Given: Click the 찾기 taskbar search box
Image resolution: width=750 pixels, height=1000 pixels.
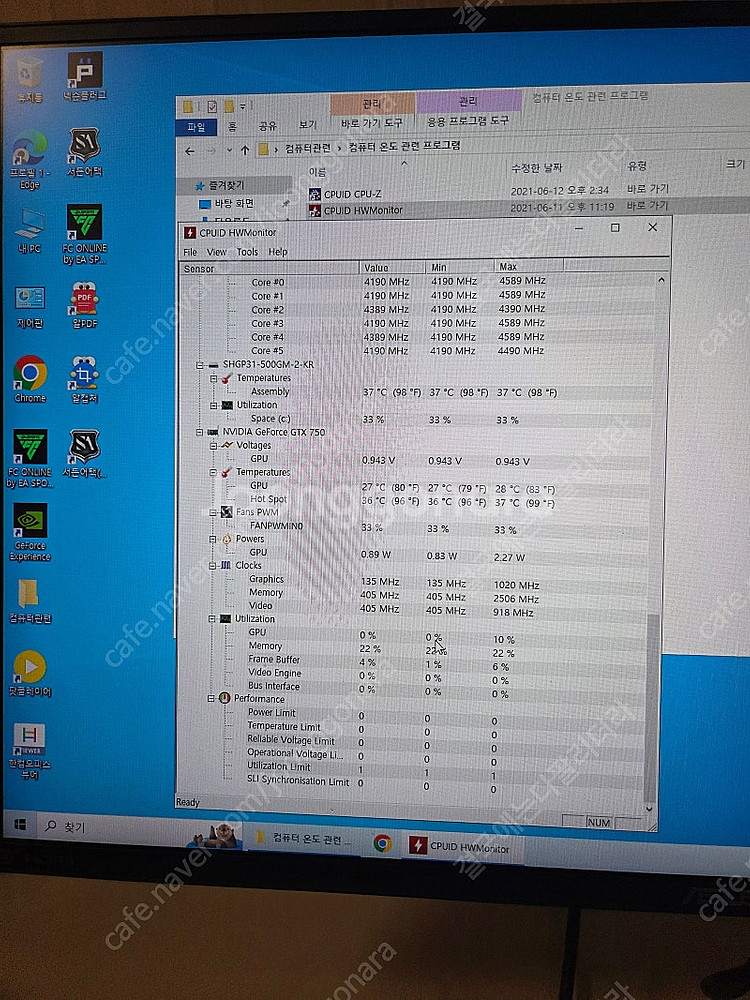Looking at the screenshot, I should pos(110,827).
